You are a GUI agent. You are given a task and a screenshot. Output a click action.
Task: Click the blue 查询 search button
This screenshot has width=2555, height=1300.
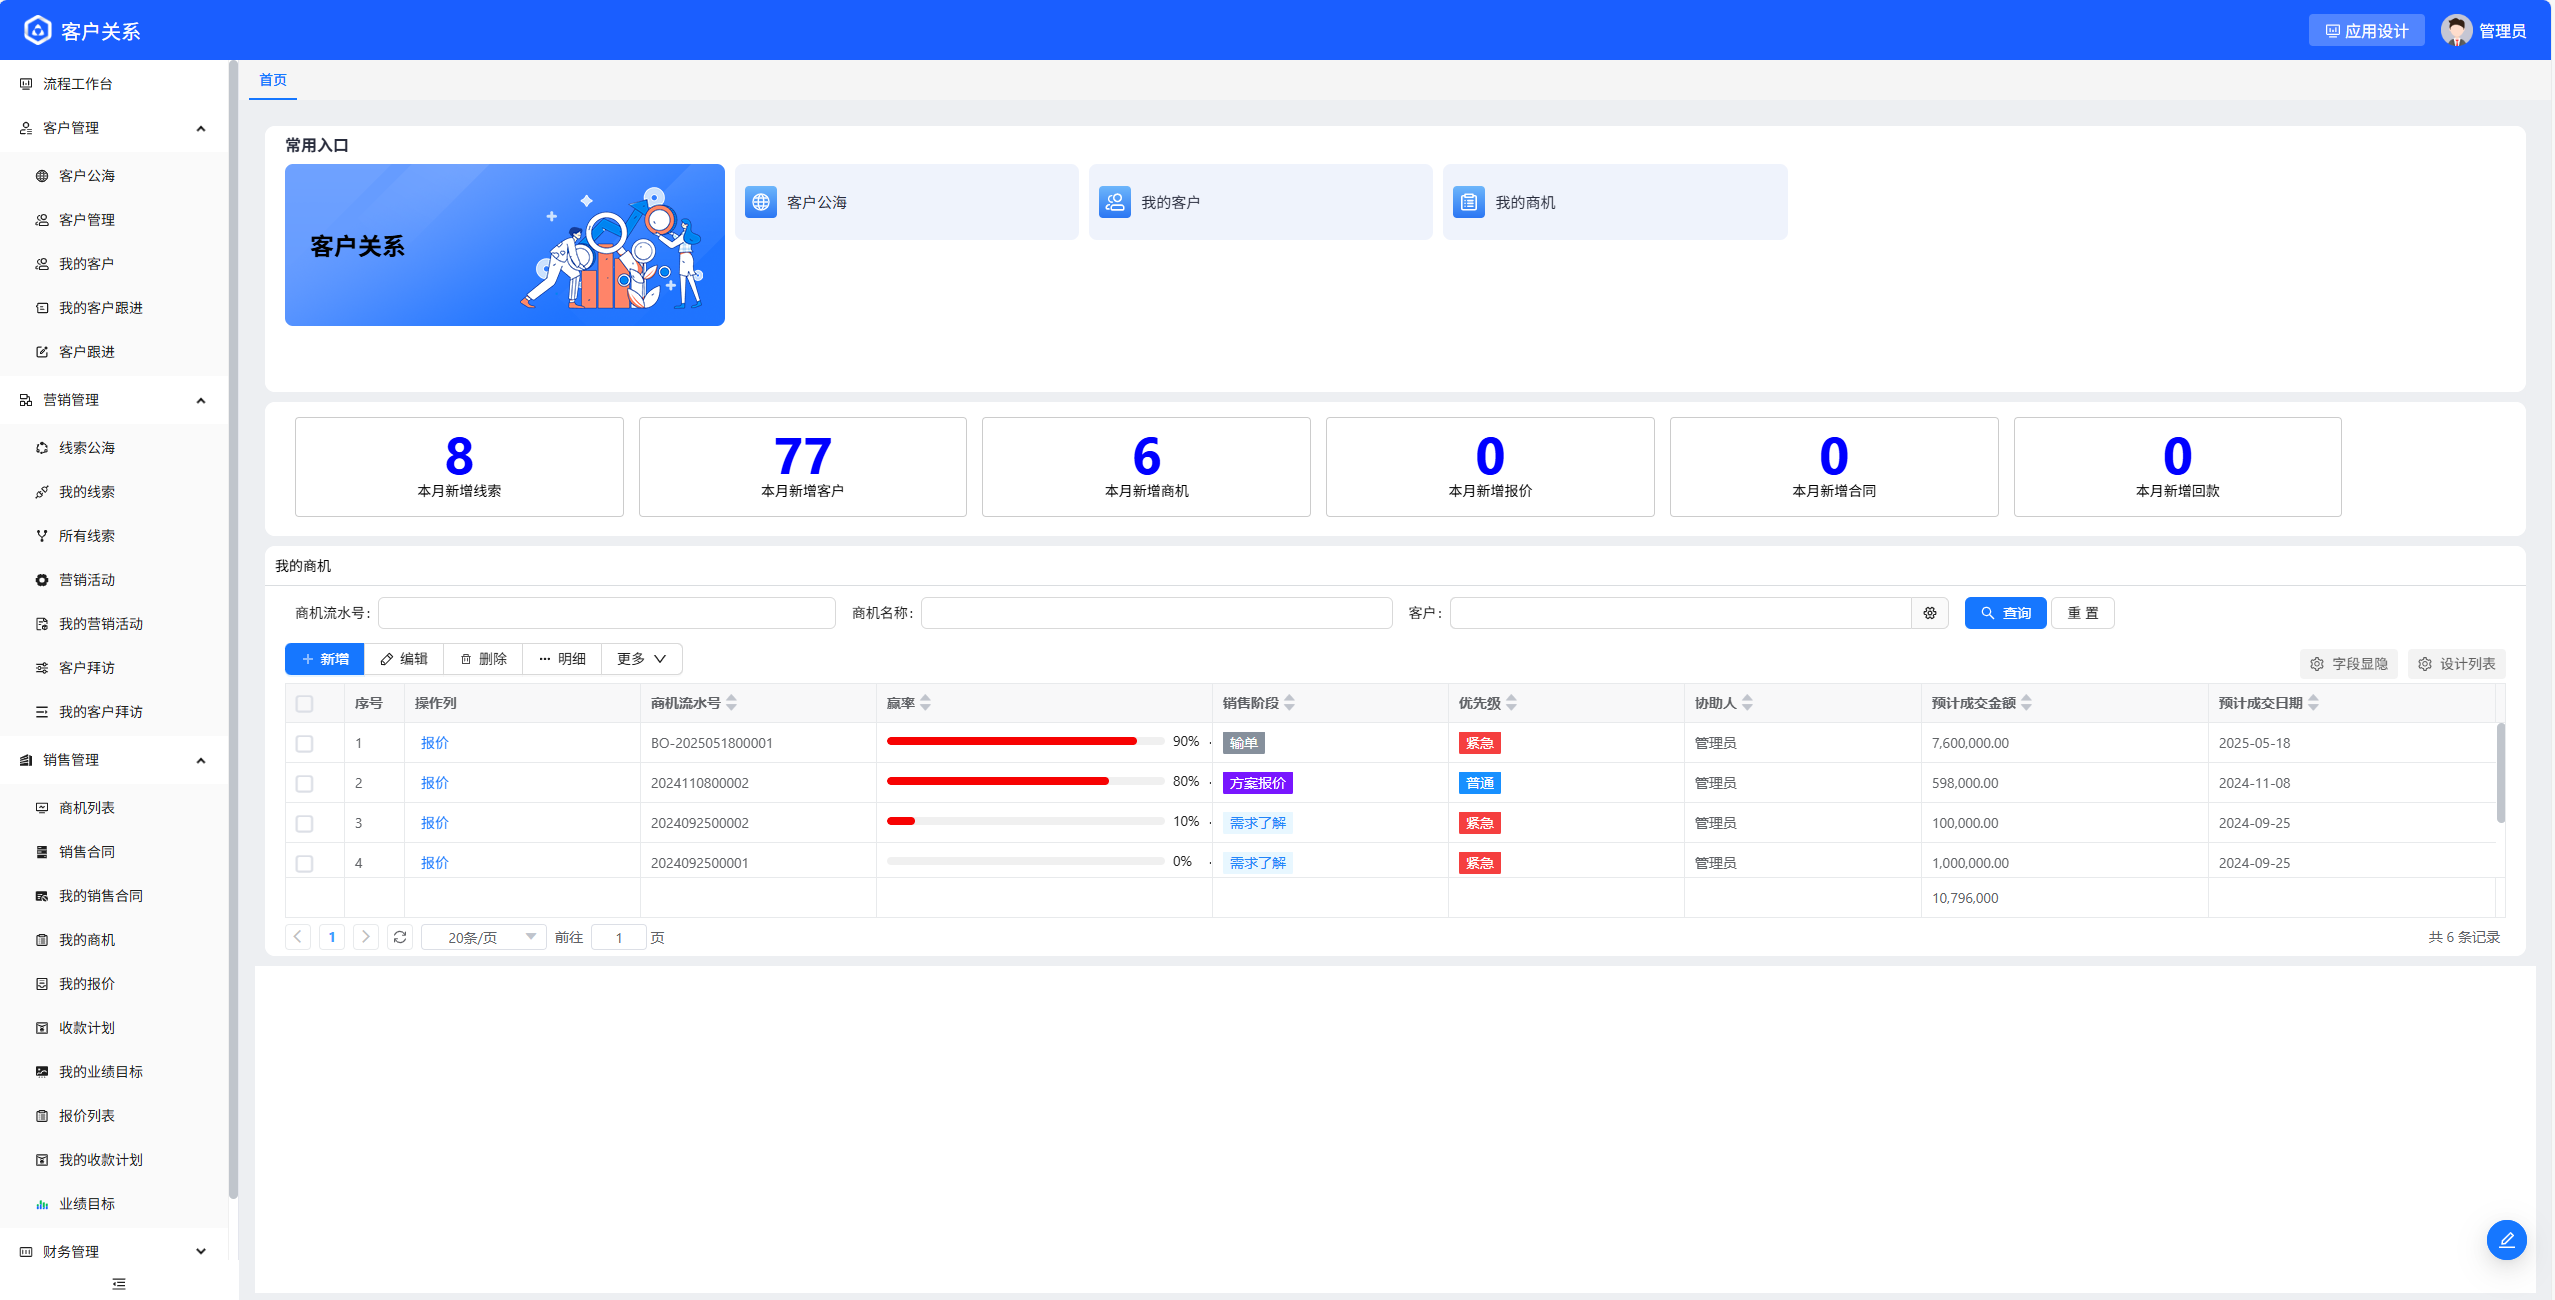(2004, 613)
